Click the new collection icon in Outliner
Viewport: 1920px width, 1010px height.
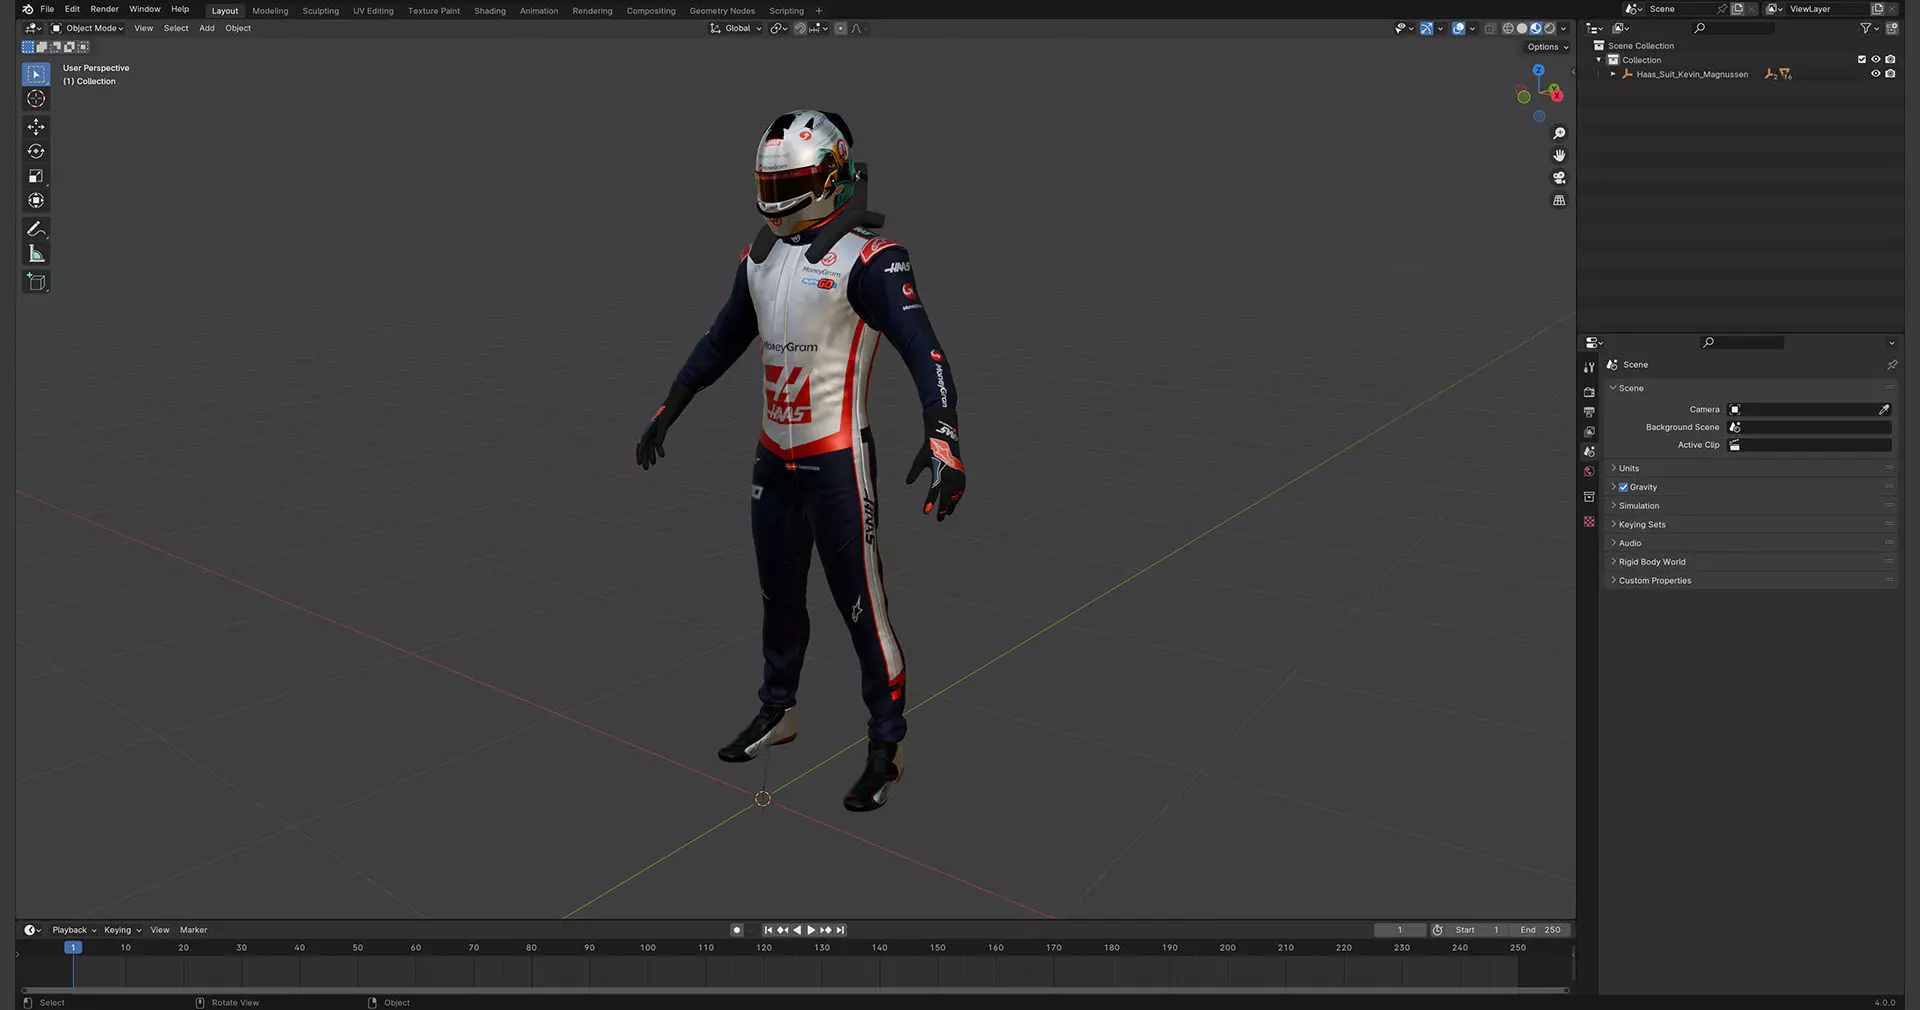1892,28
